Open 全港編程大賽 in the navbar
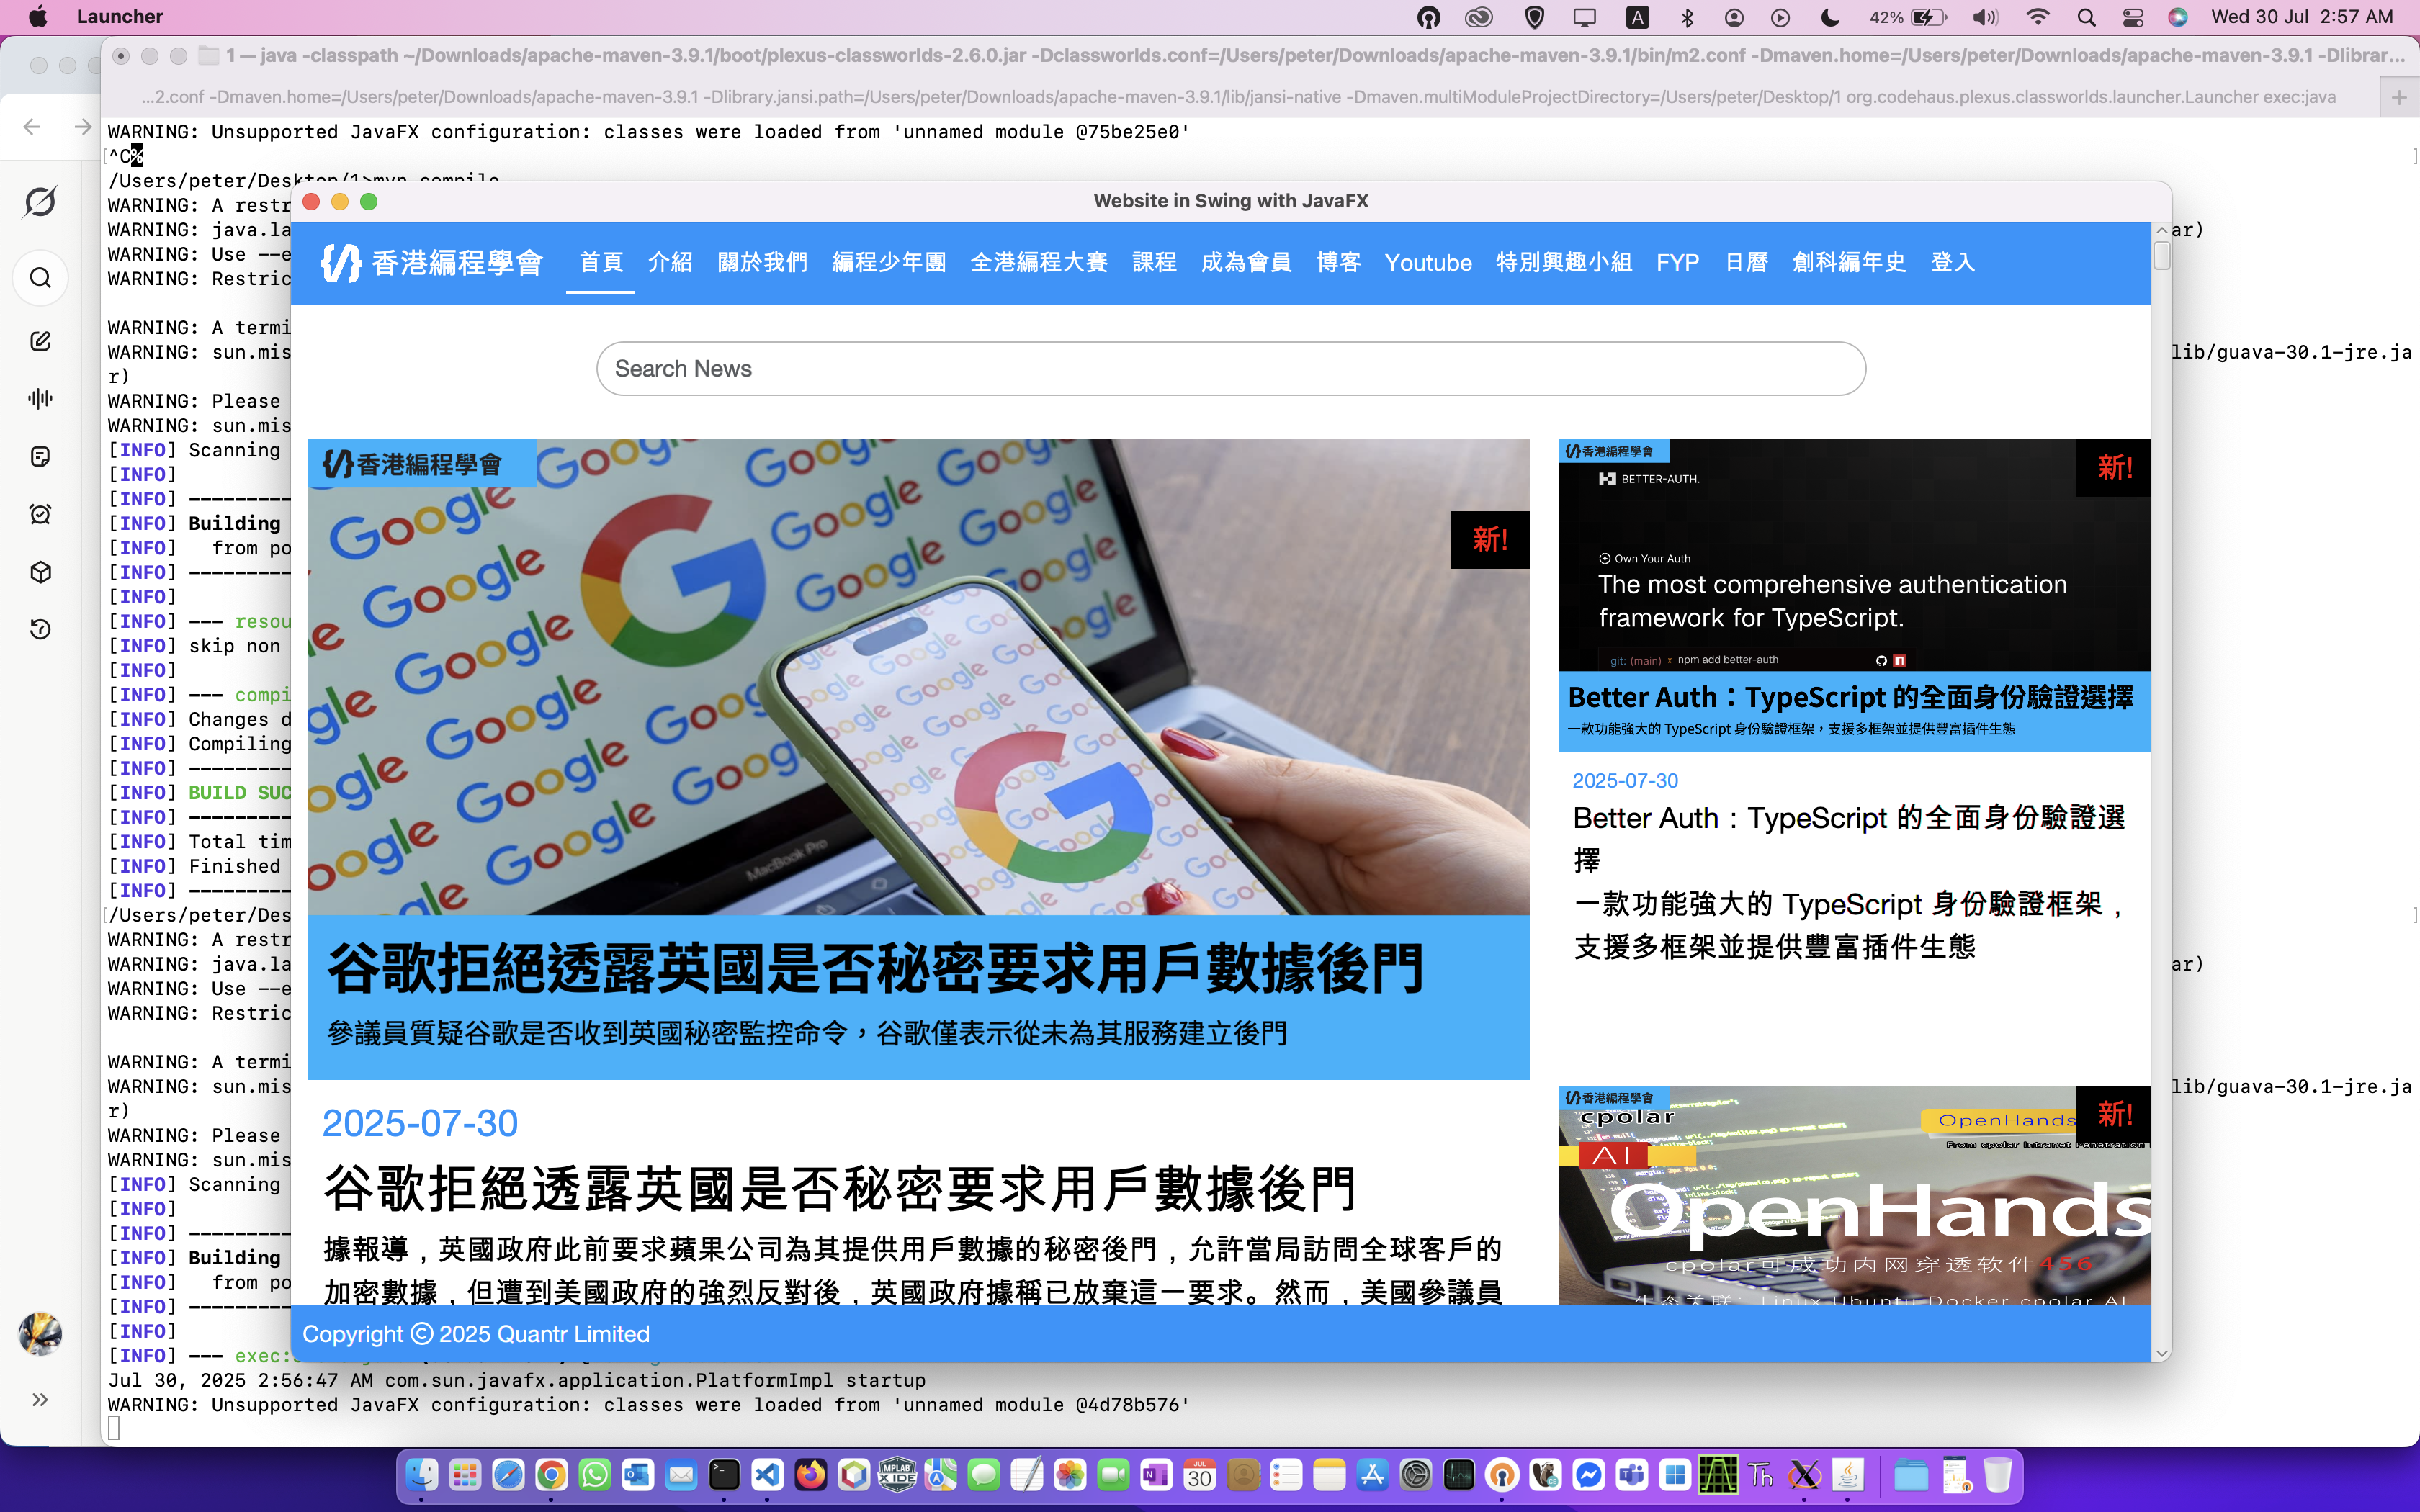Viewport: 2420px width, 1512px height. (x=1039, y=262)
